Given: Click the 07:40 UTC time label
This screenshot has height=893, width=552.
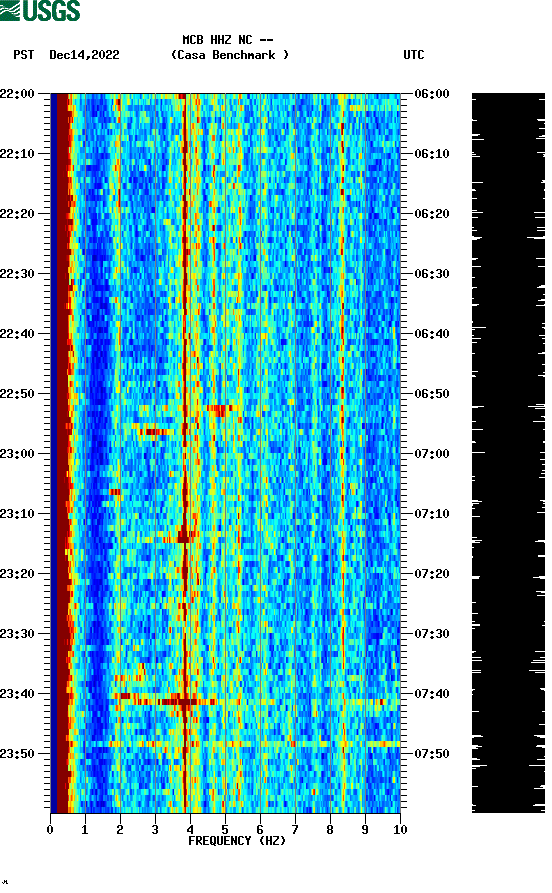Looking at the screenshot, I should coord(432,694).
